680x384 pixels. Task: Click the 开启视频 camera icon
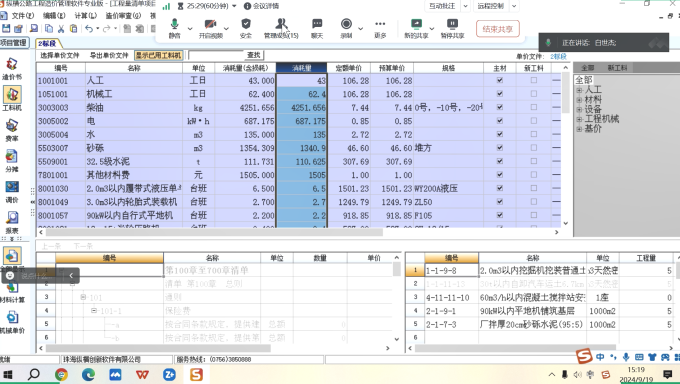pyautogui.click(x=210, y=28)
